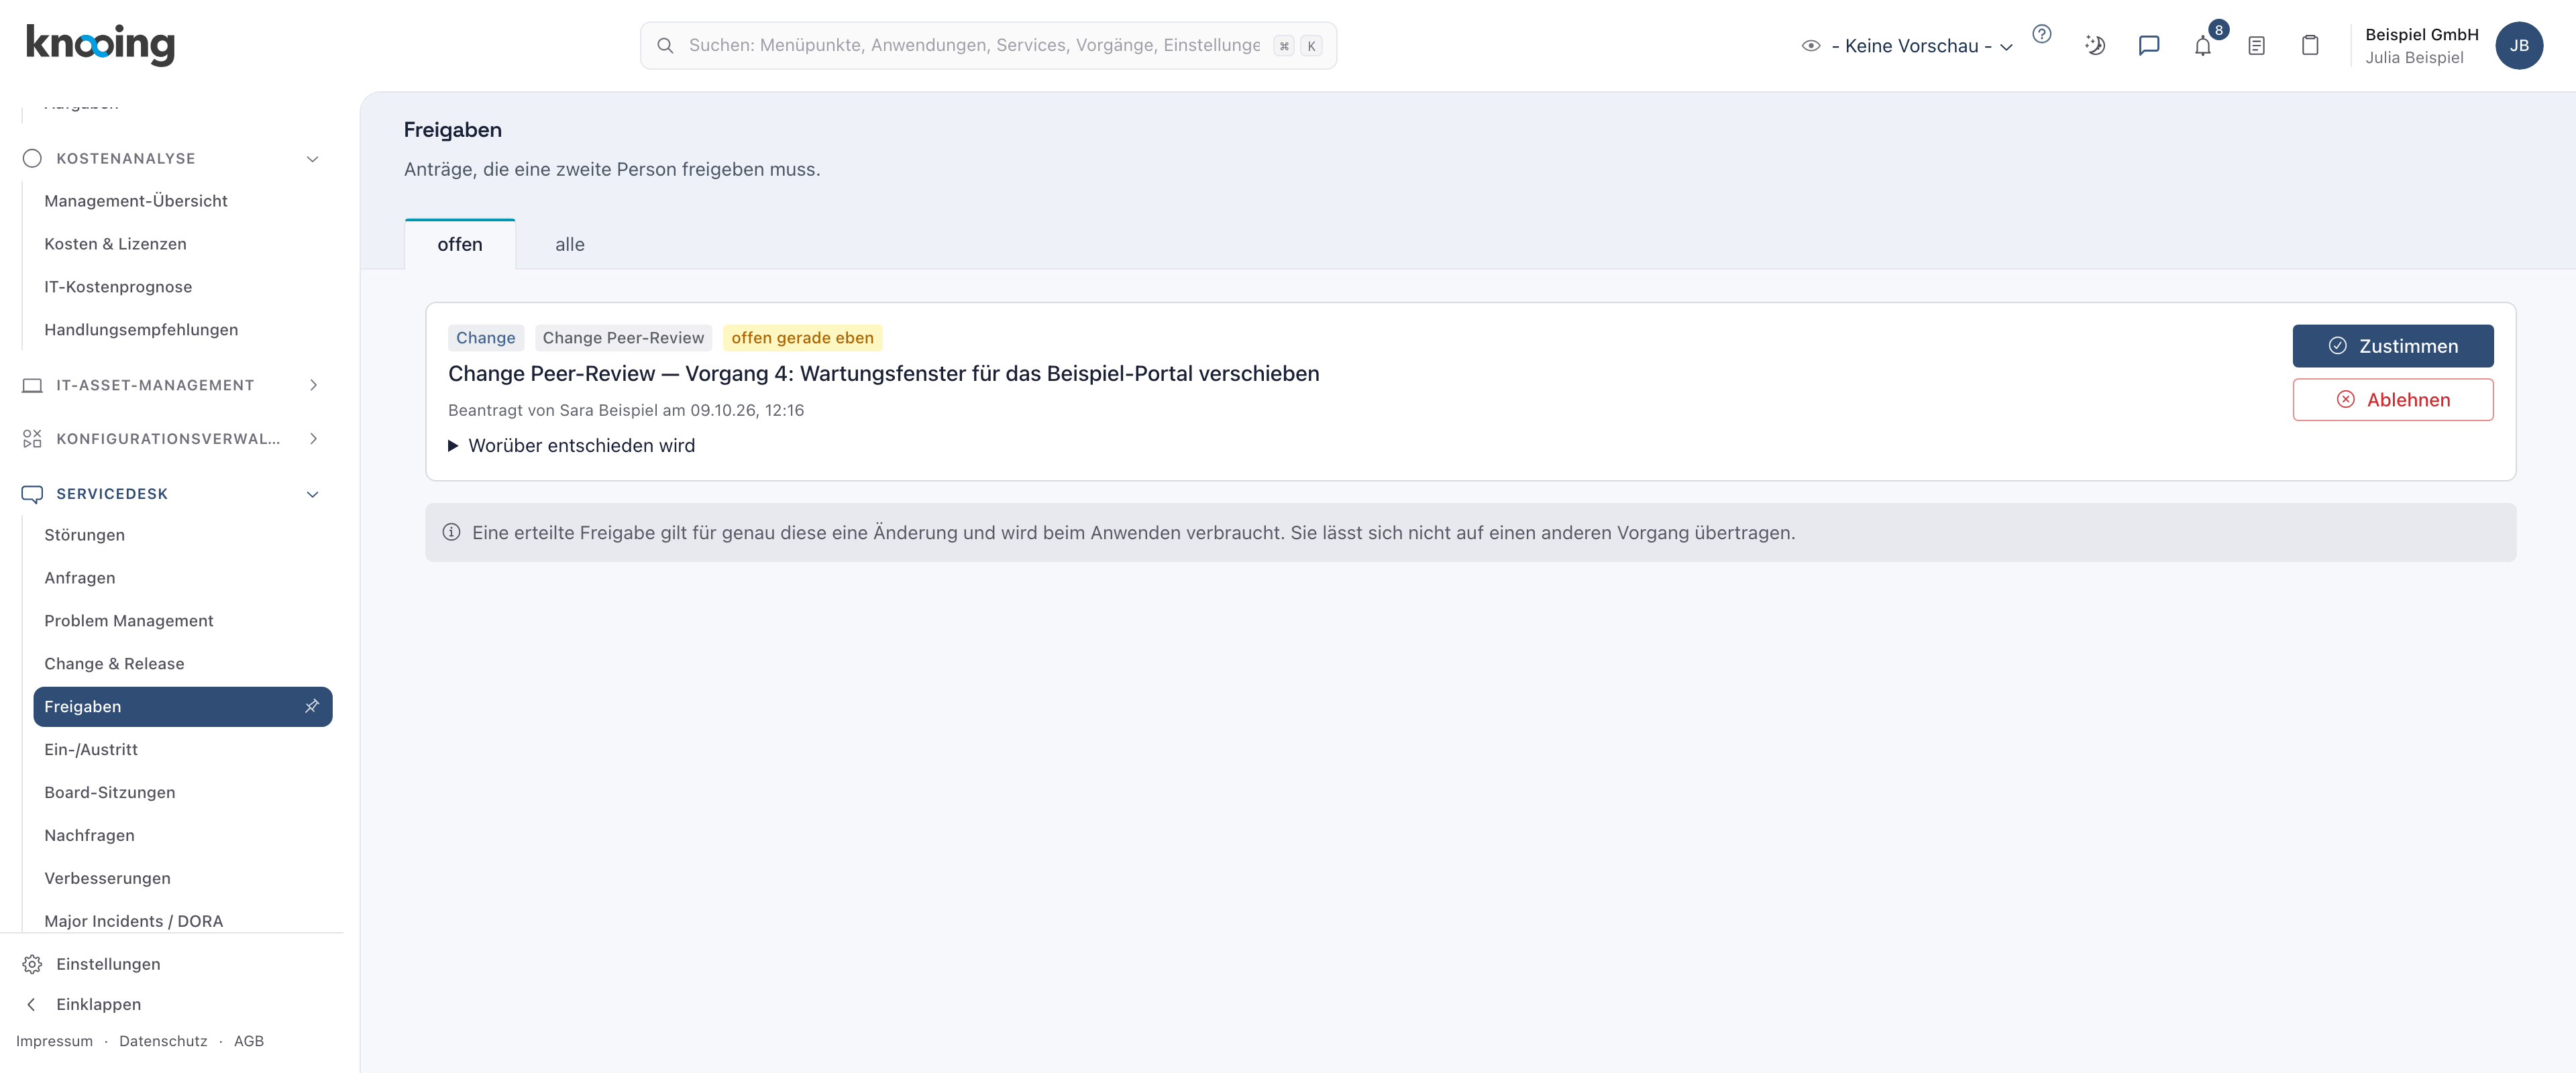
Task: Click the JB user avatar
Action: pyautogui.click(x=2519, y=46)
